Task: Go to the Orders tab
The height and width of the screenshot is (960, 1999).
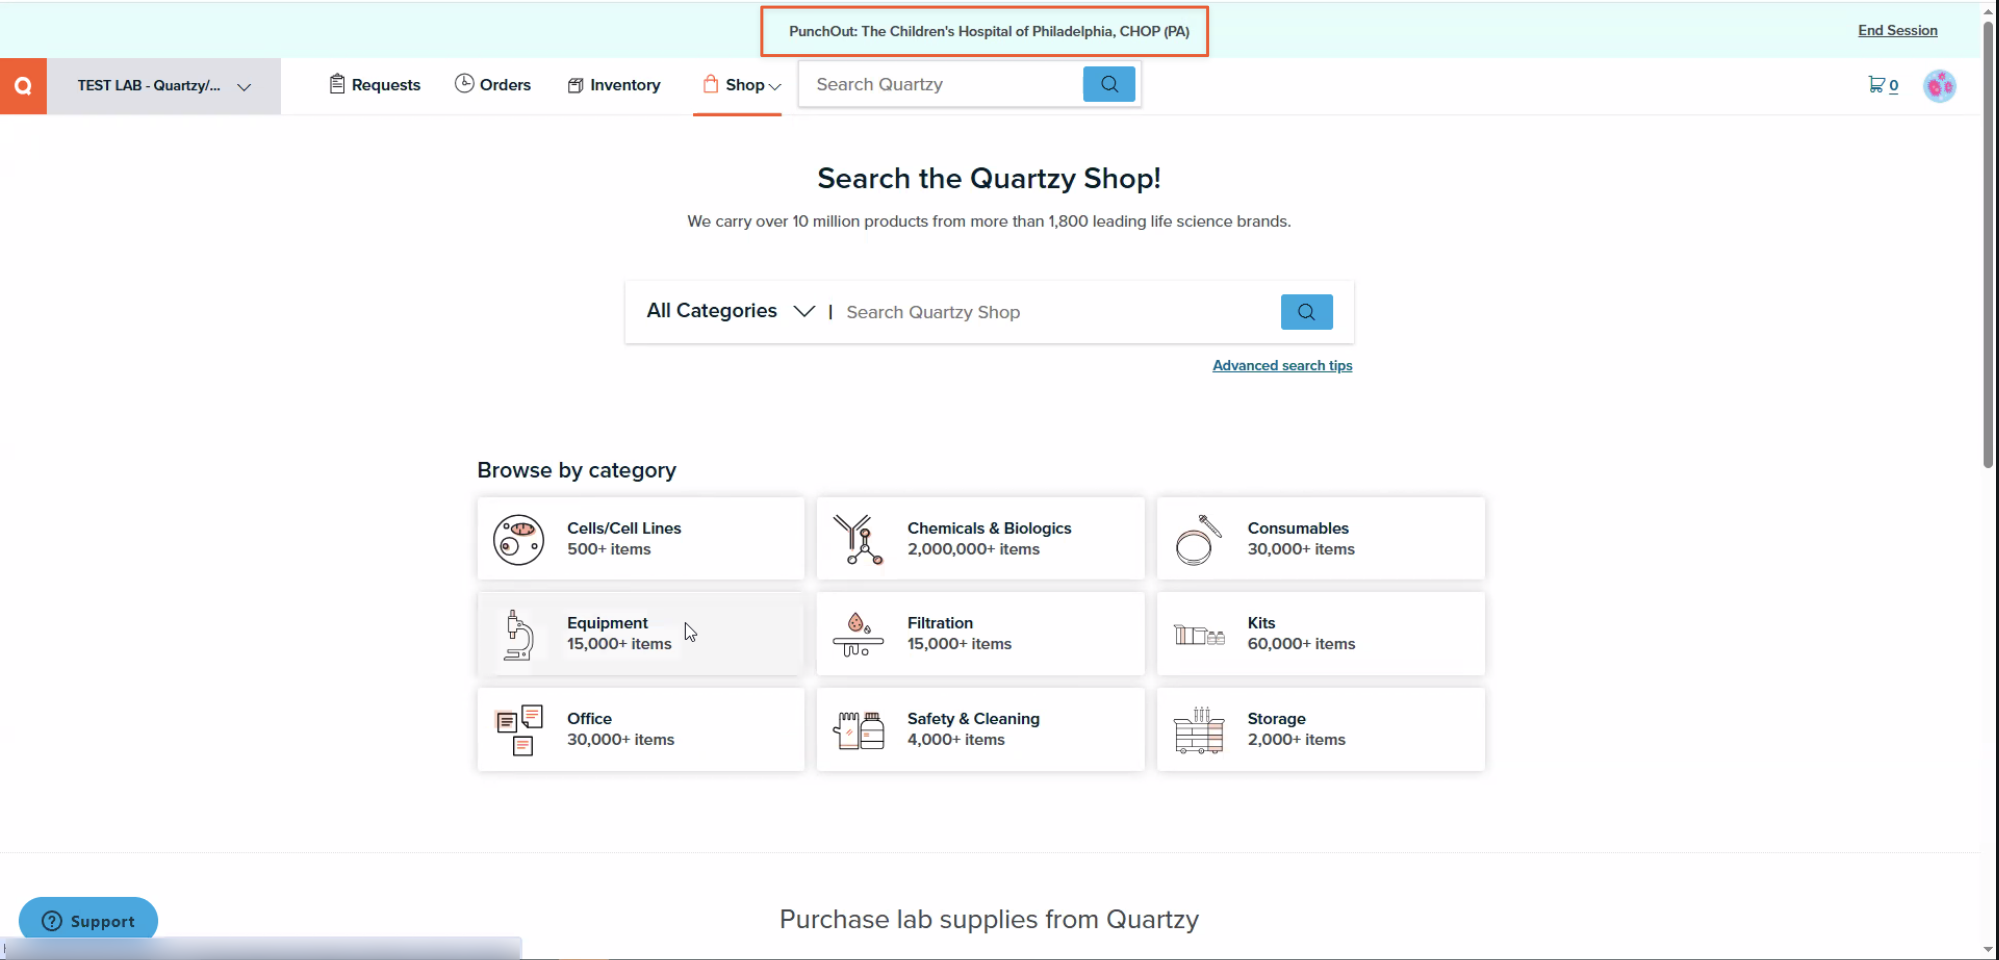Action: [x=493, y=85]
